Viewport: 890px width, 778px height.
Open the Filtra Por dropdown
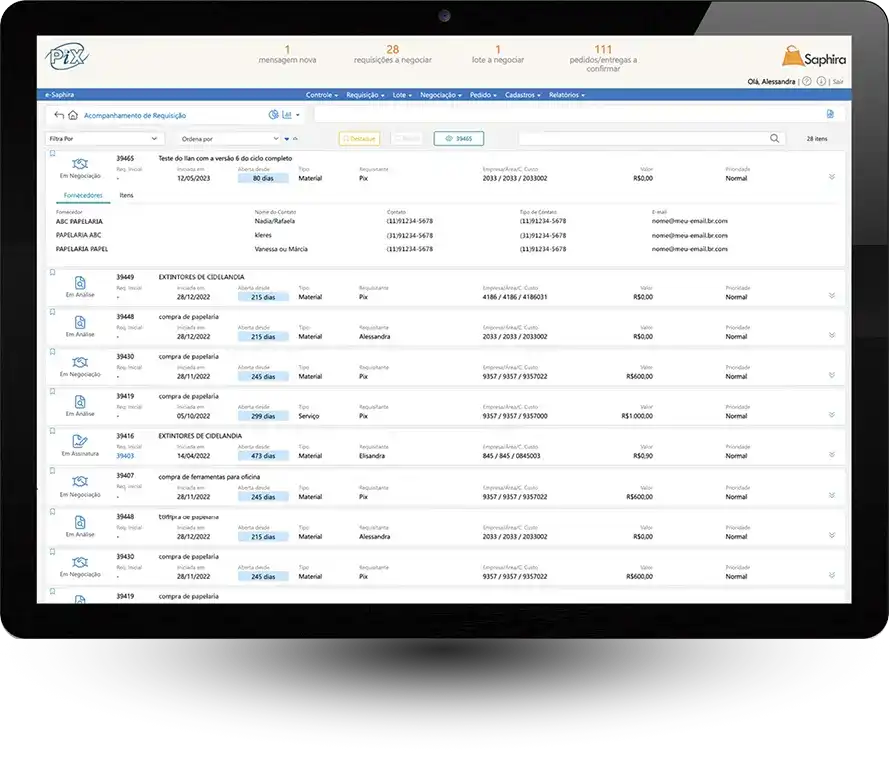pyautogui.click(x=104, y=139)
